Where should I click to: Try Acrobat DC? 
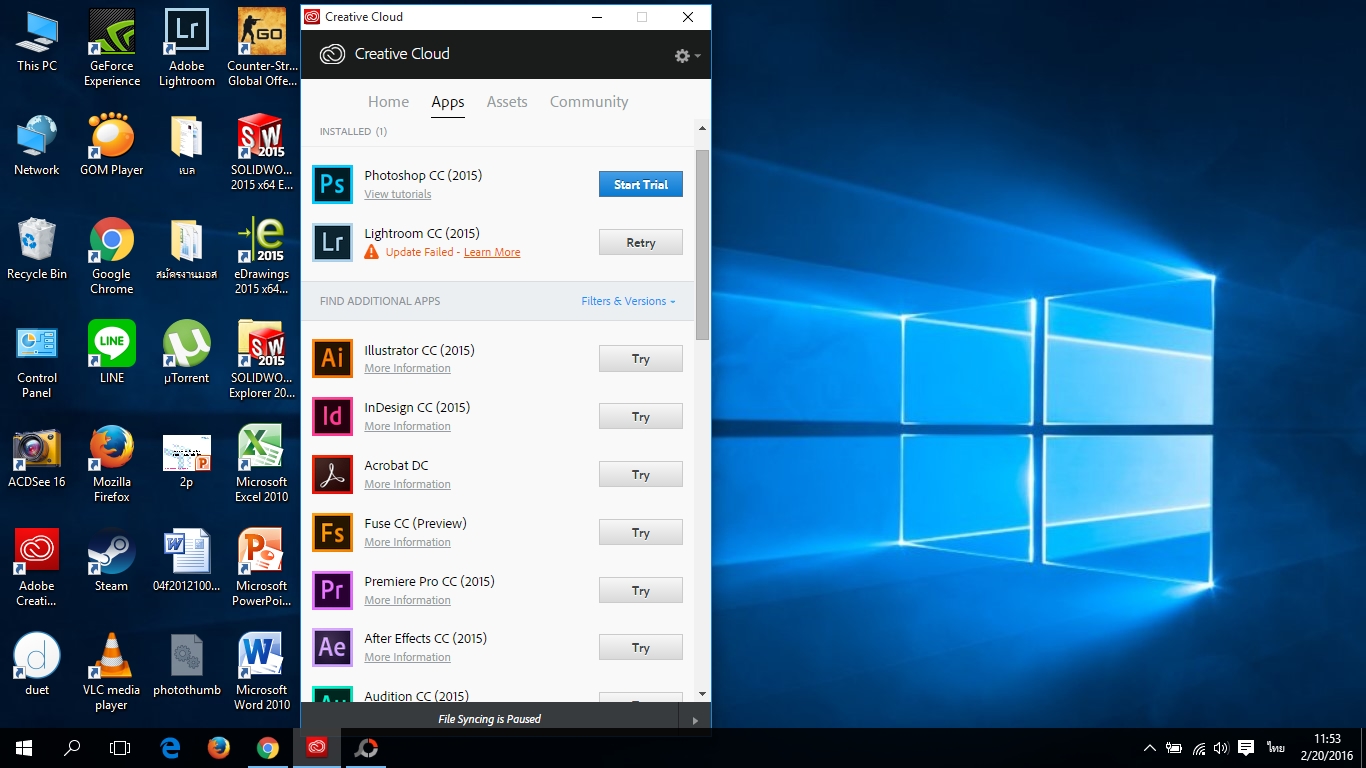point(641,474)
